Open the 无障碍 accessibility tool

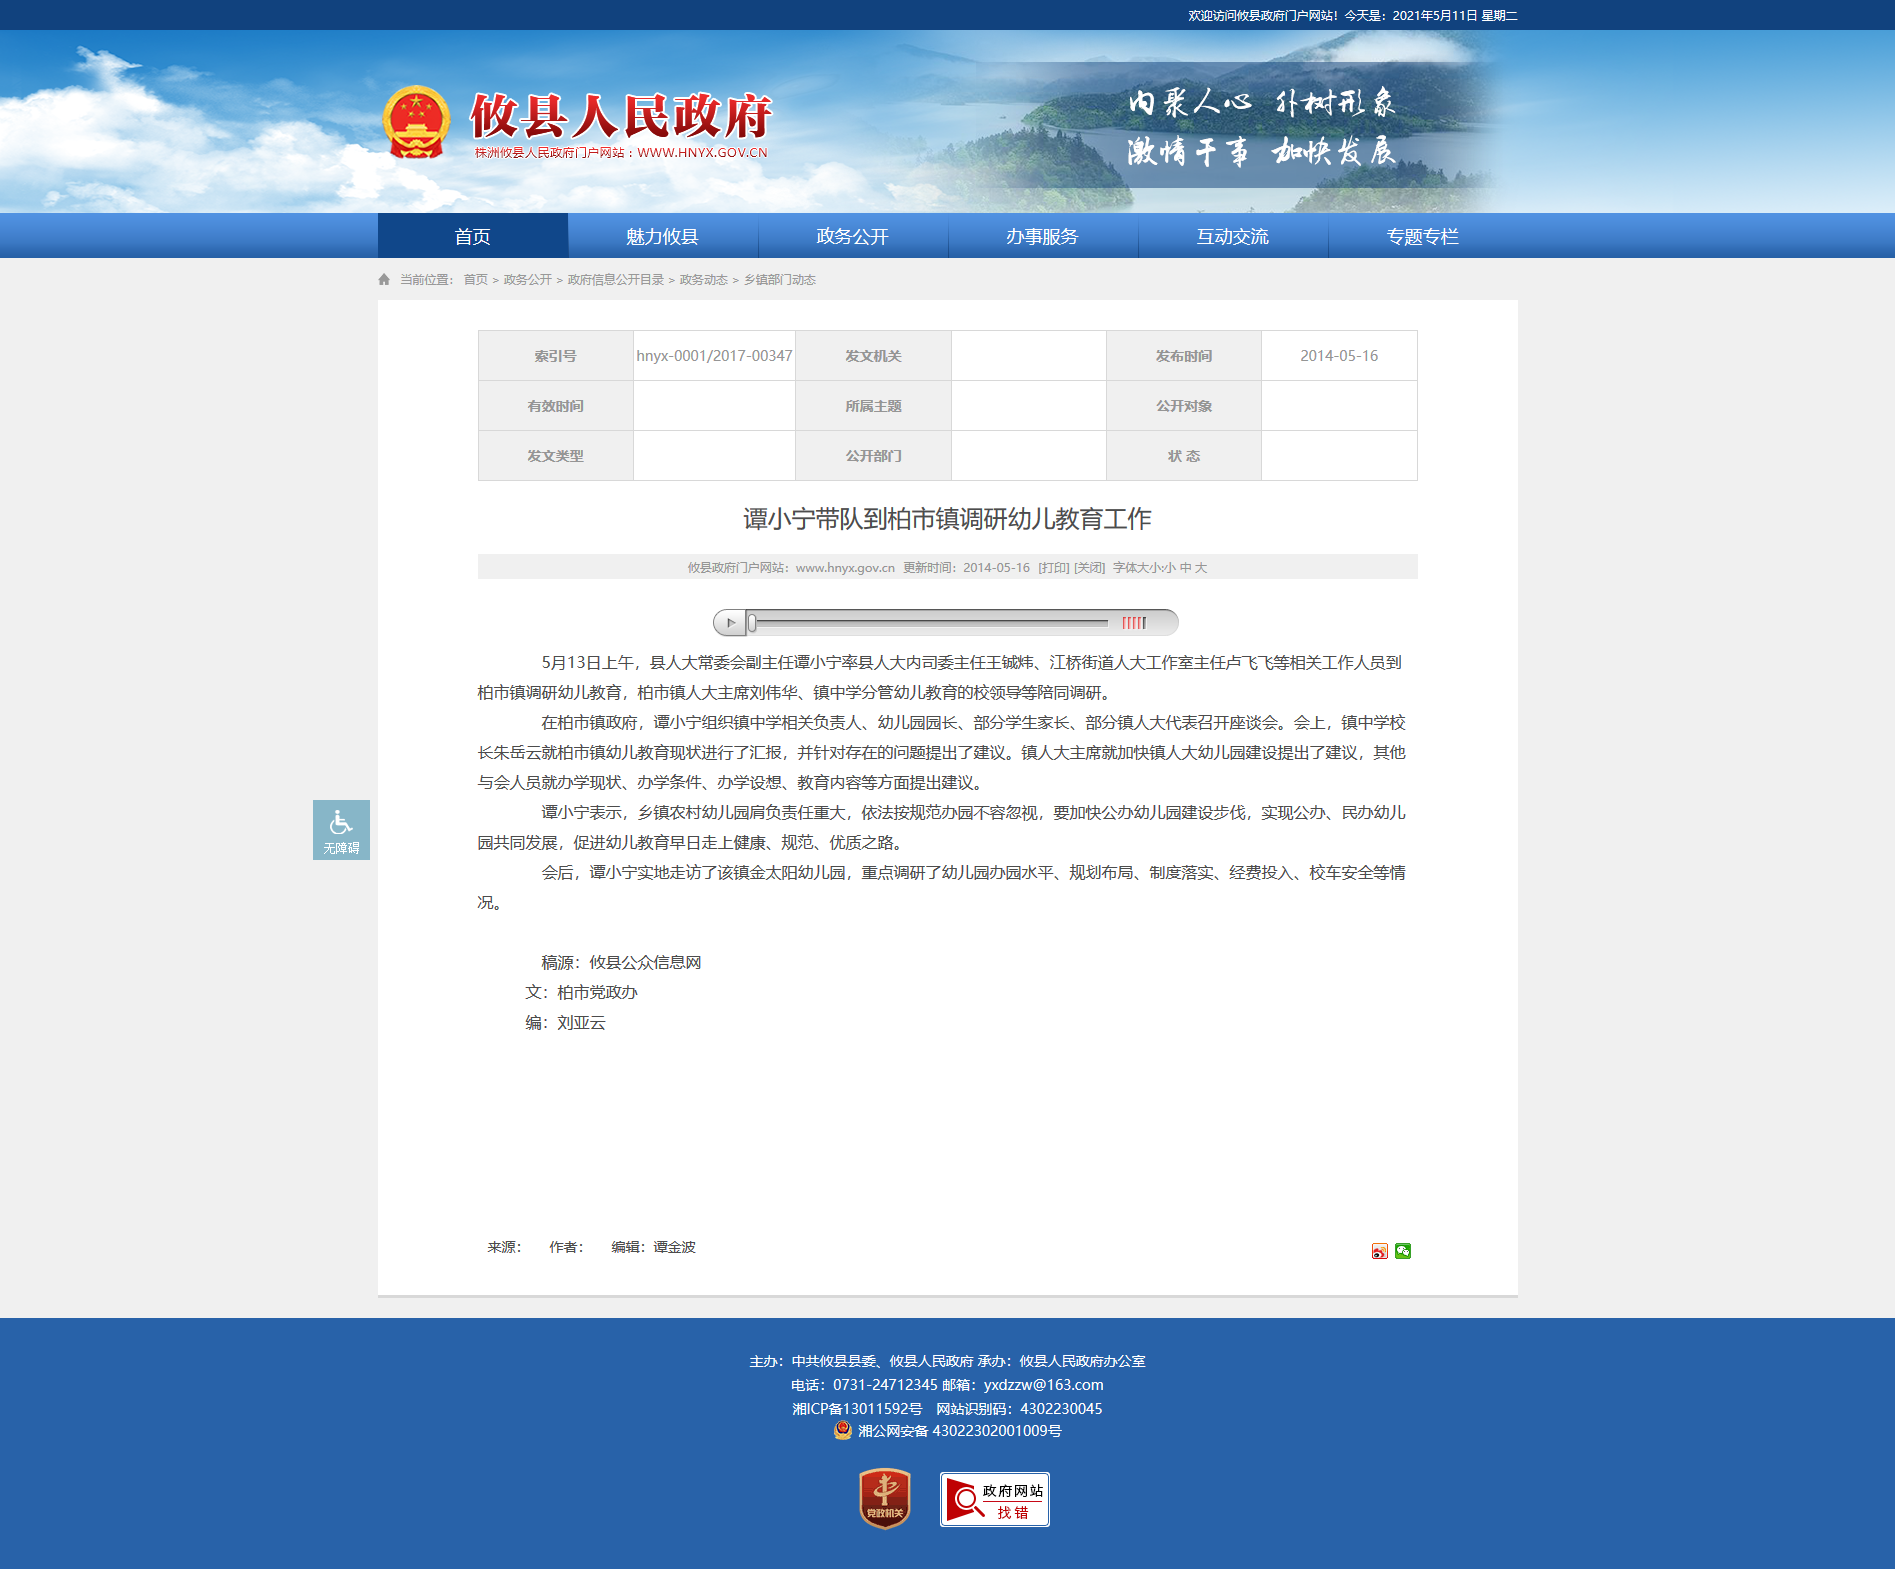pyautogui.click(x=341, y=829)
